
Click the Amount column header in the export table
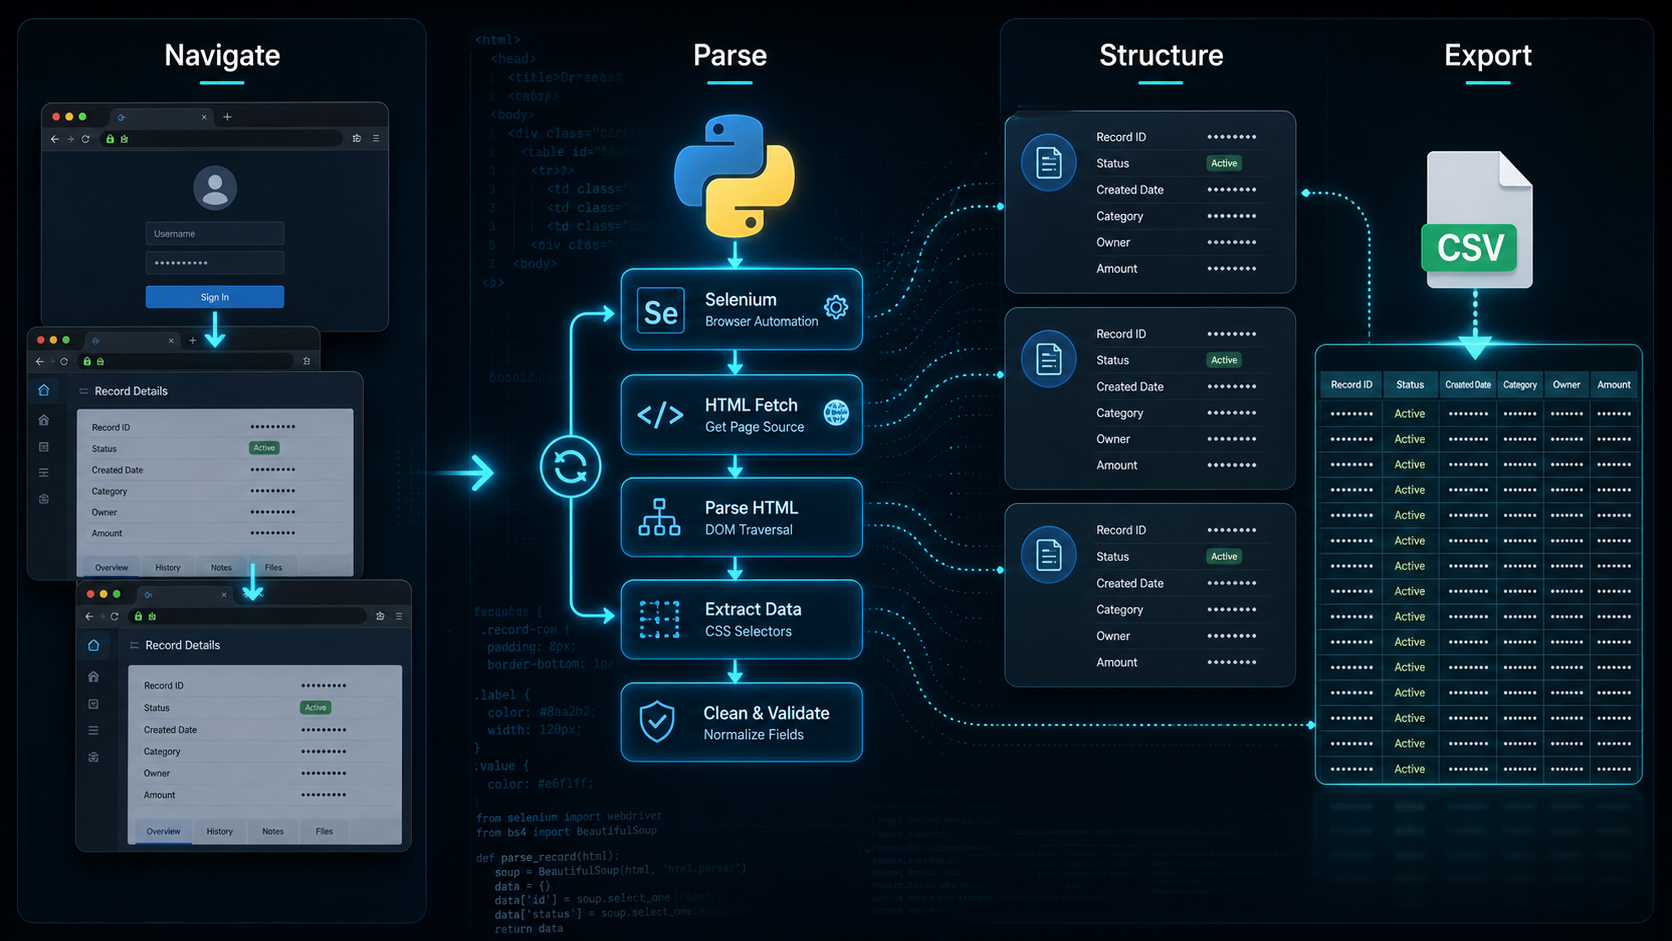1614,385
